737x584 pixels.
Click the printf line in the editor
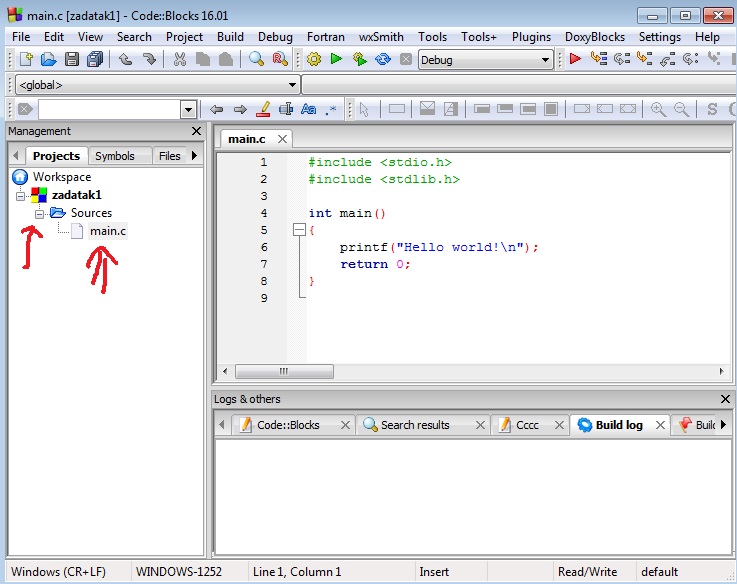tap(439, 247)
